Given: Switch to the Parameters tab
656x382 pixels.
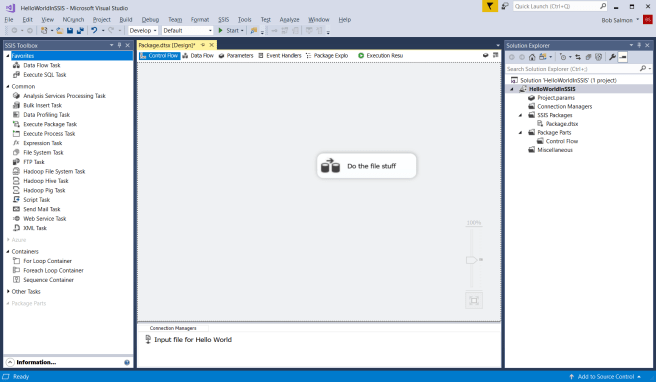Looking at the screenshot, I should [x=236, y=55].
